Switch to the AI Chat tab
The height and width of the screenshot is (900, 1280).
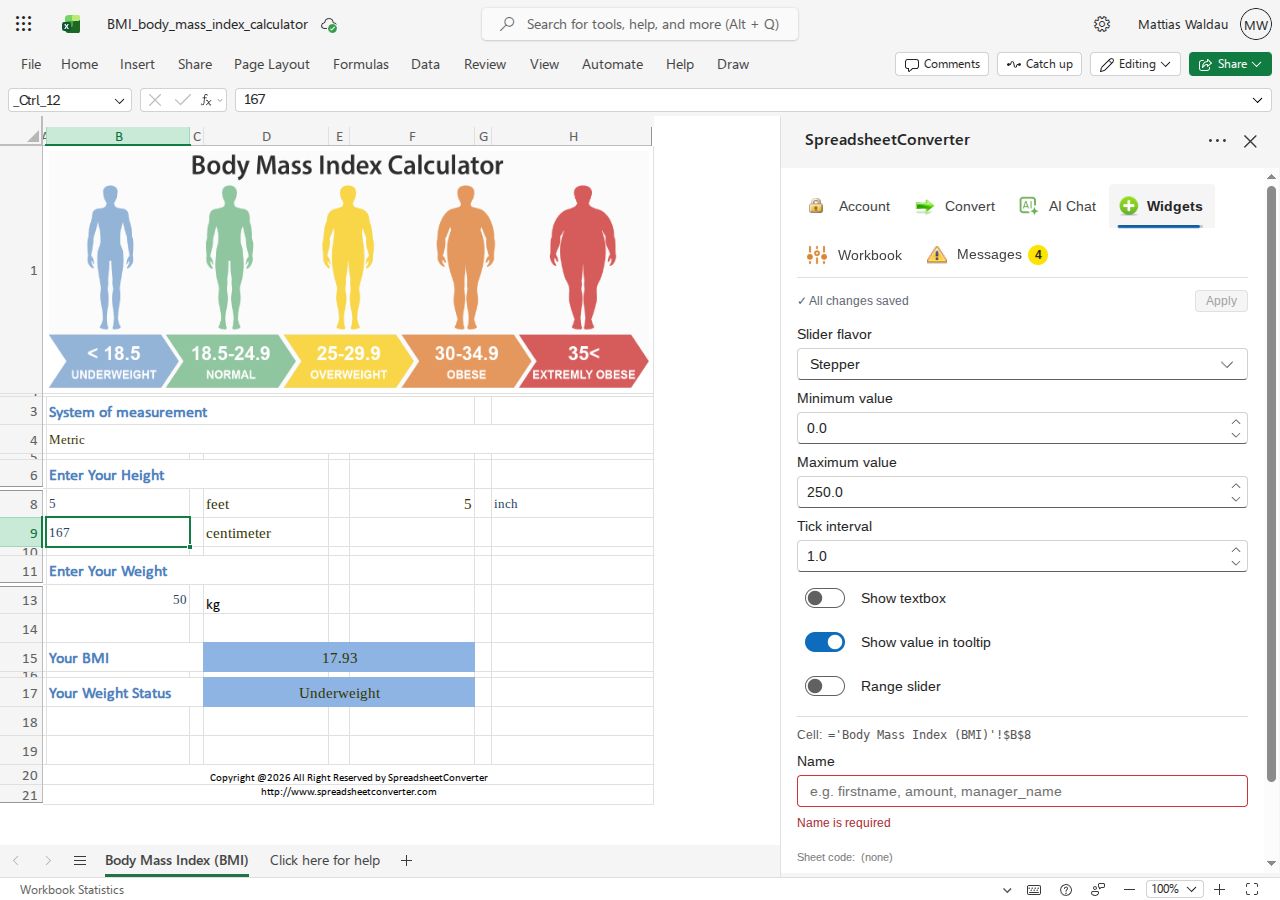[x=1057, y=206]
